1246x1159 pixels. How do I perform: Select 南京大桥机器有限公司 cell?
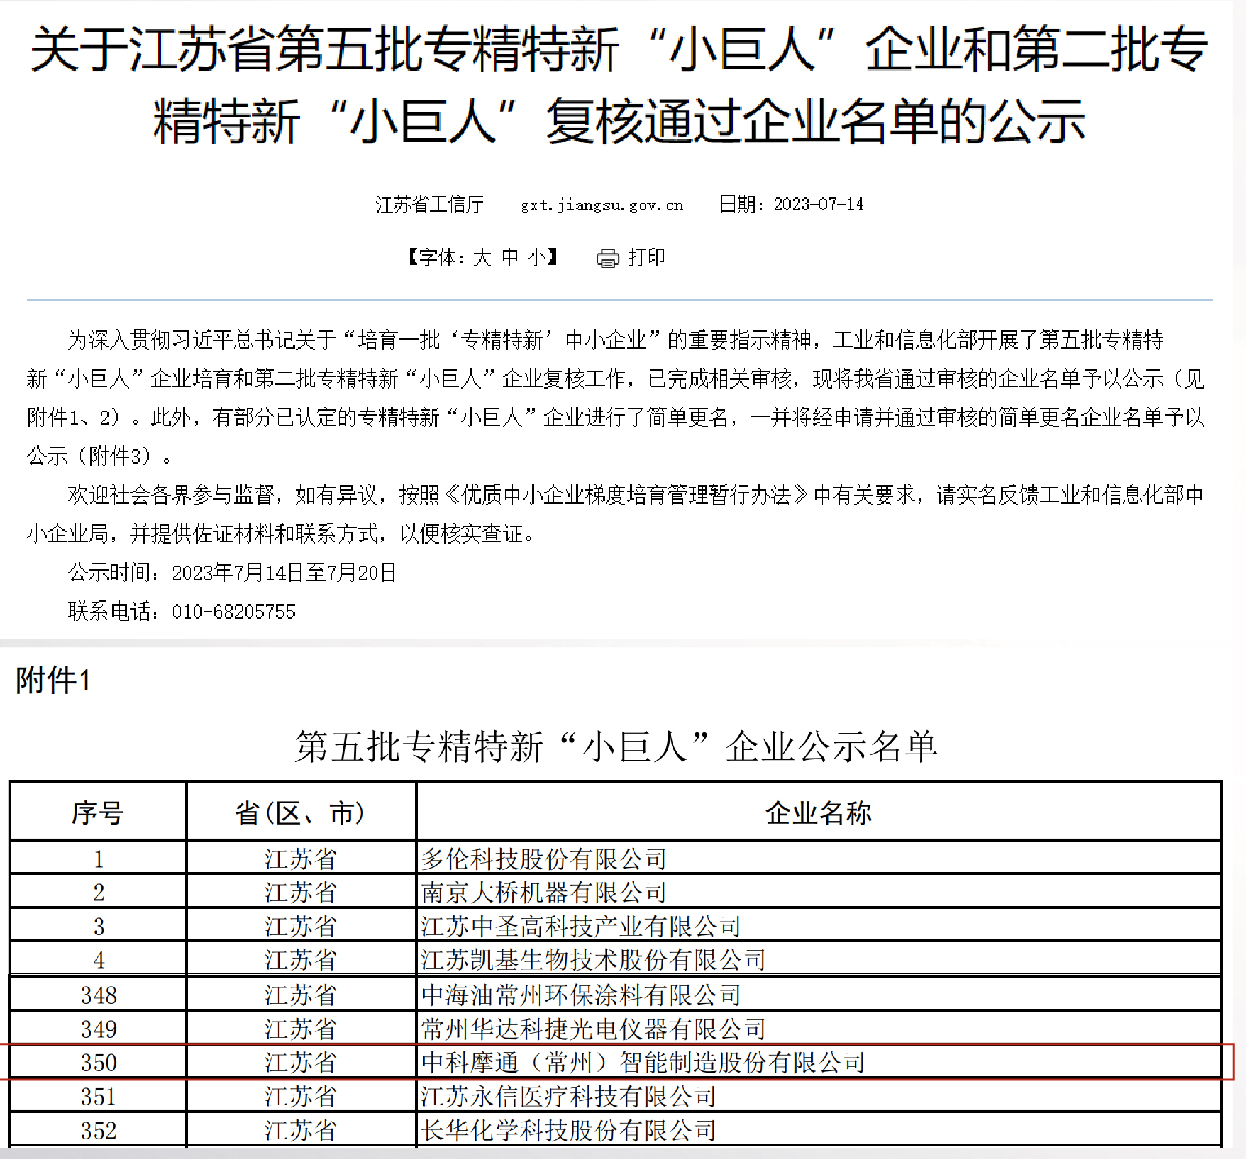[819, 892]
